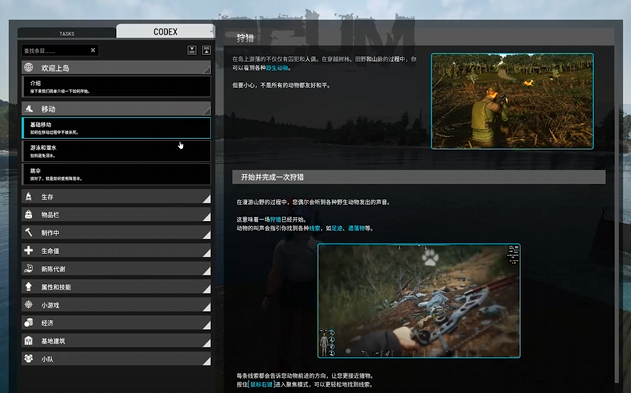Clear the search field with X
Viewport: 631px width, 393px height.
93,50
